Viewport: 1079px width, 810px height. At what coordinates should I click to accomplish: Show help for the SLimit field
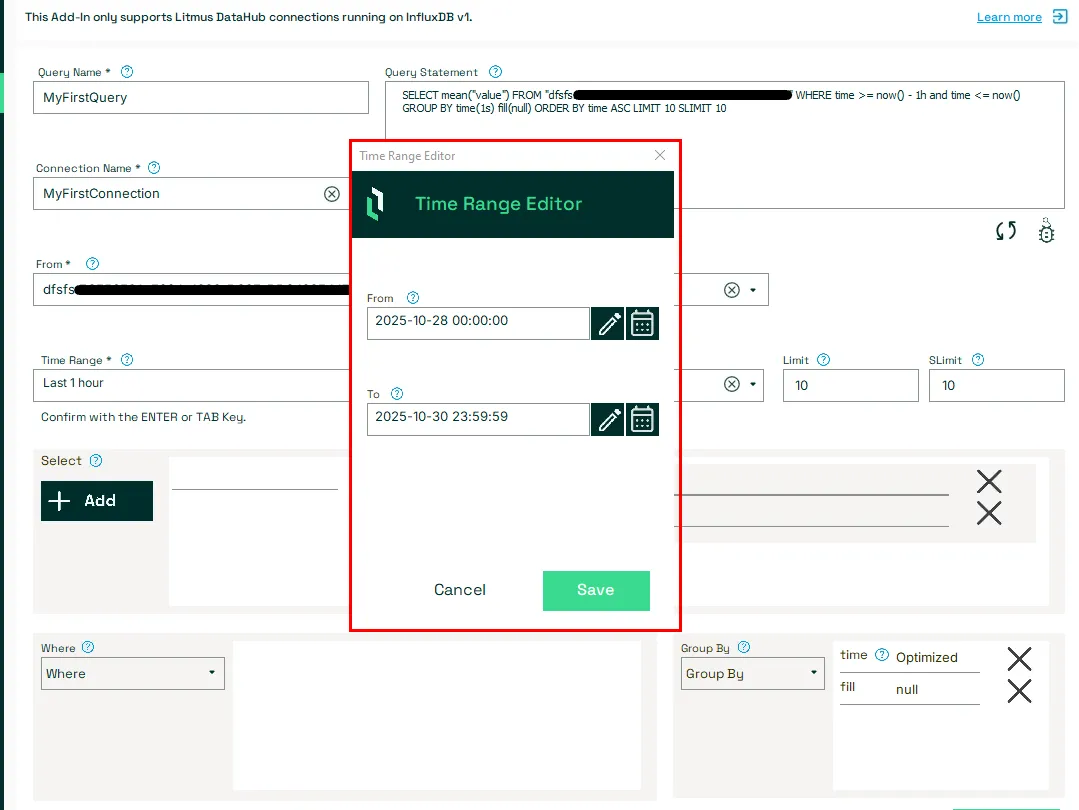[978, 359]
